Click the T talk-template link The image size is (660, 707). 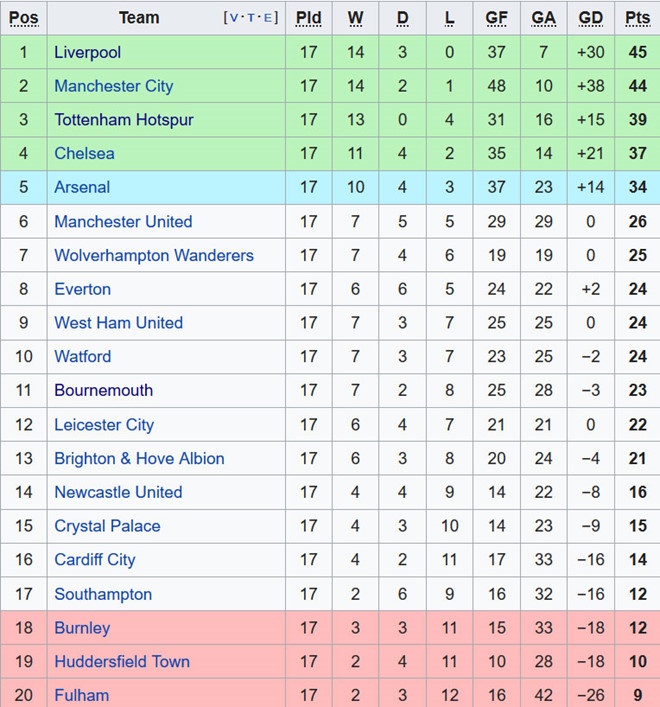pos(250,18)
